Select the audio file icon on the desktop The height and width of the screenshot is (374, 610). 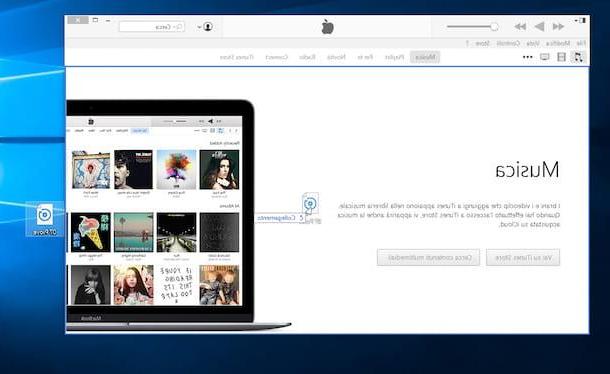pos(45,219)
